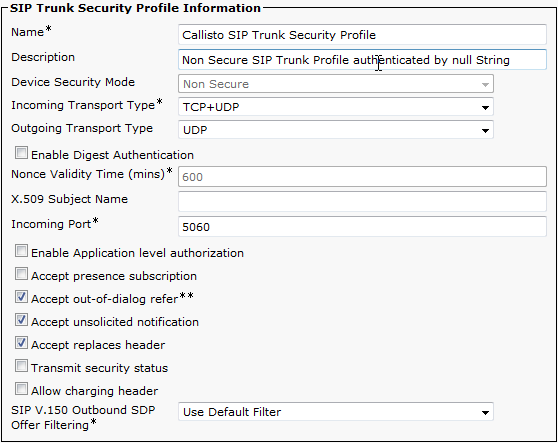Check Allow charging header
The image size is (558, 443).
pos(21,389)
